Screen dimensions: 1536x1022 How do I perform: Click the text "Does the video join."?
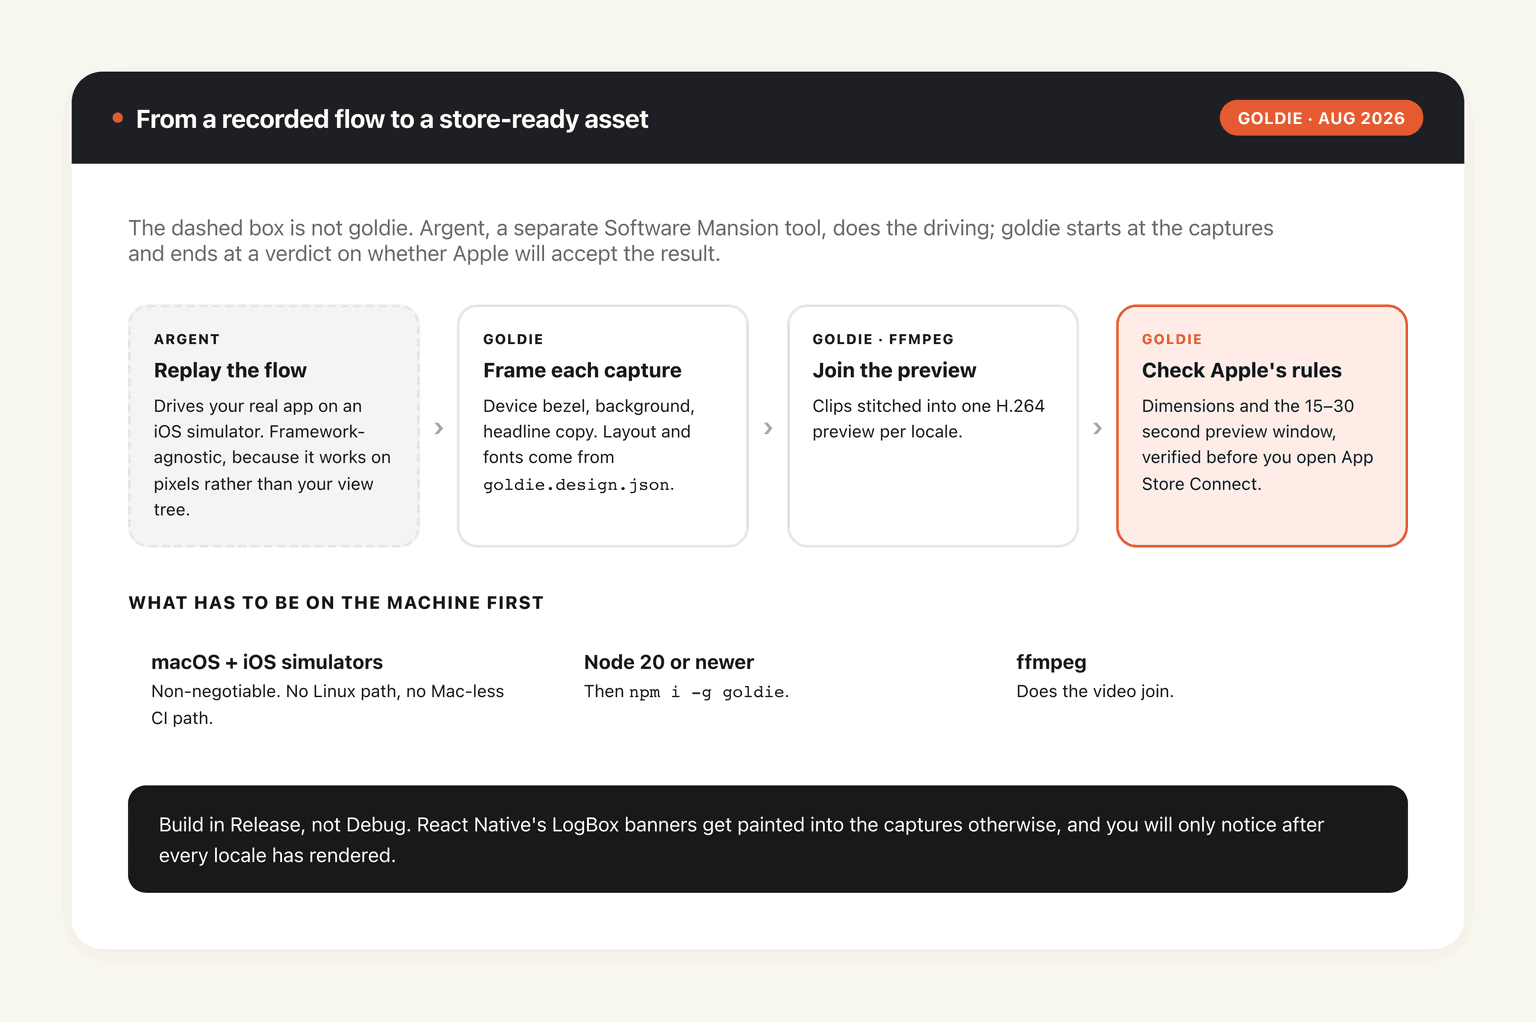[1095, 691]
